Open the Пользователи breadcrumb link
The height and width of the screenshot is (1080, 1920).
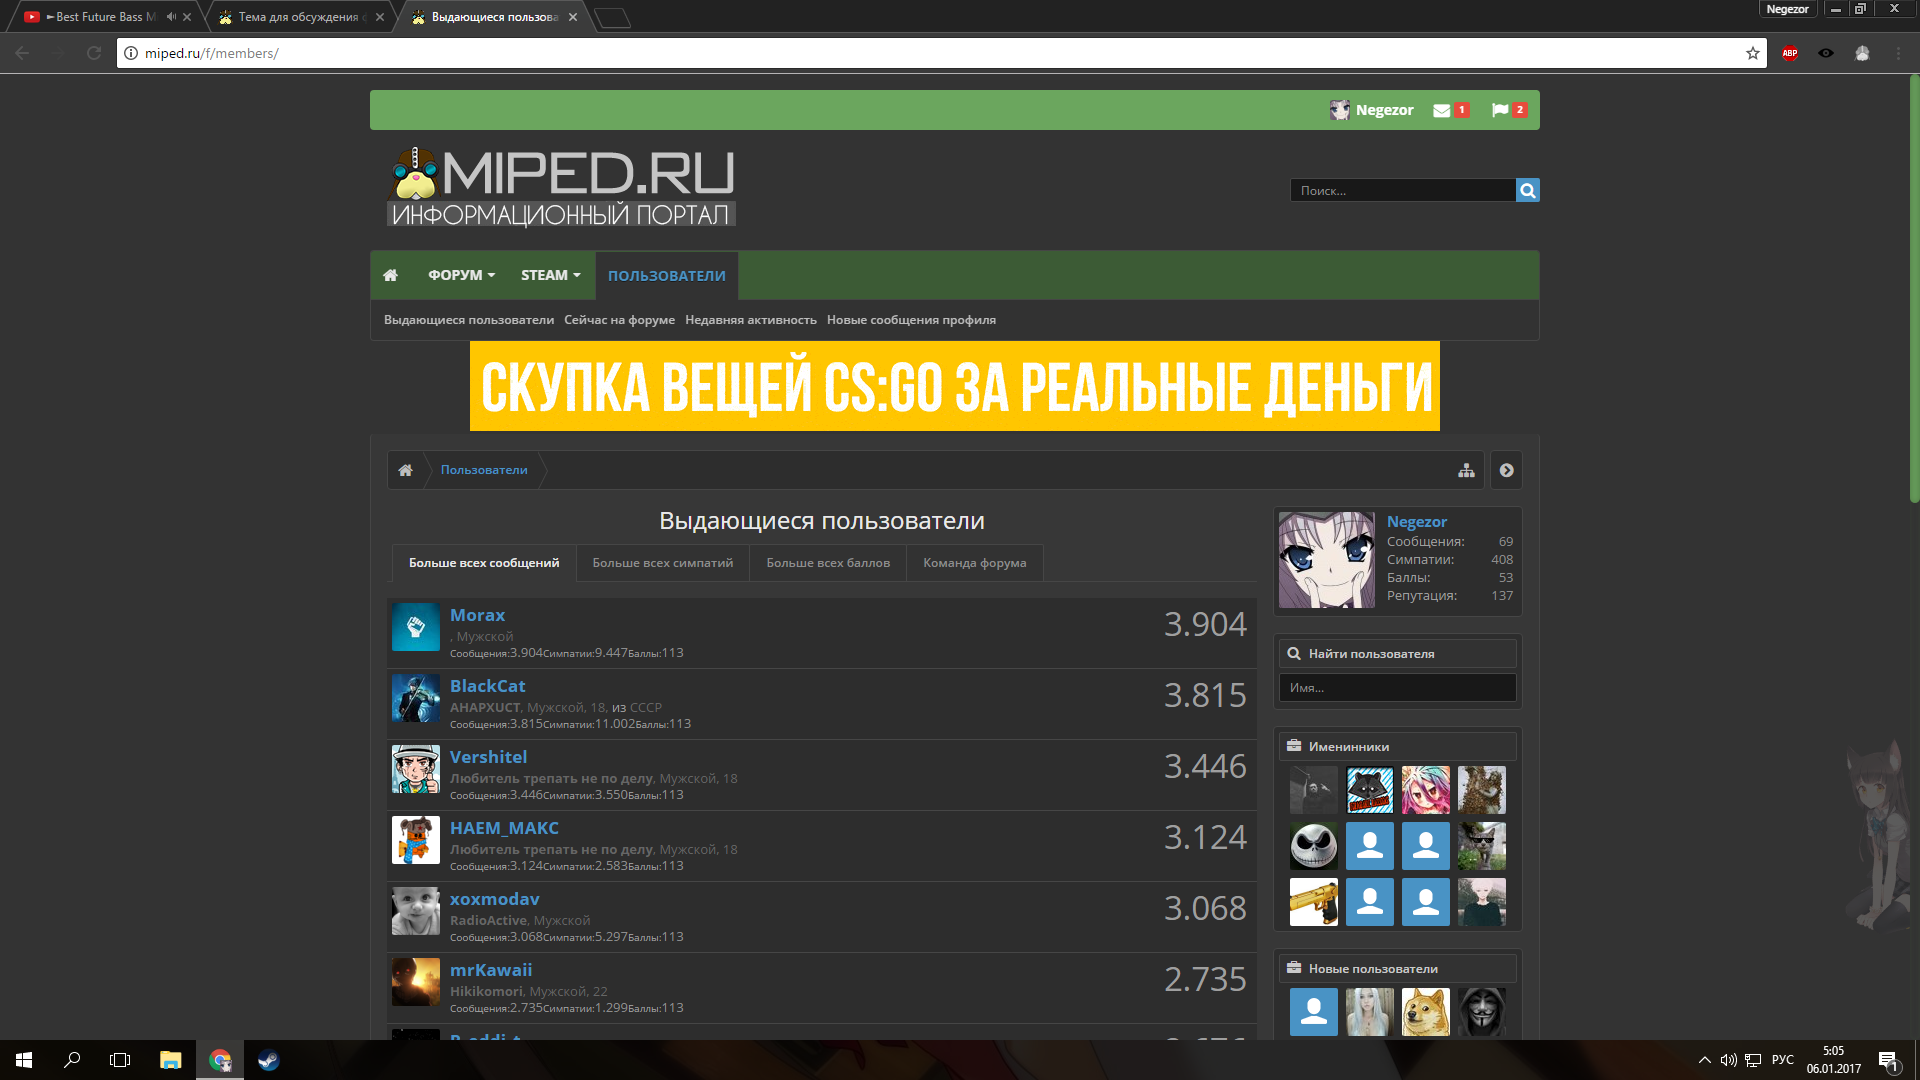point(484,470)
